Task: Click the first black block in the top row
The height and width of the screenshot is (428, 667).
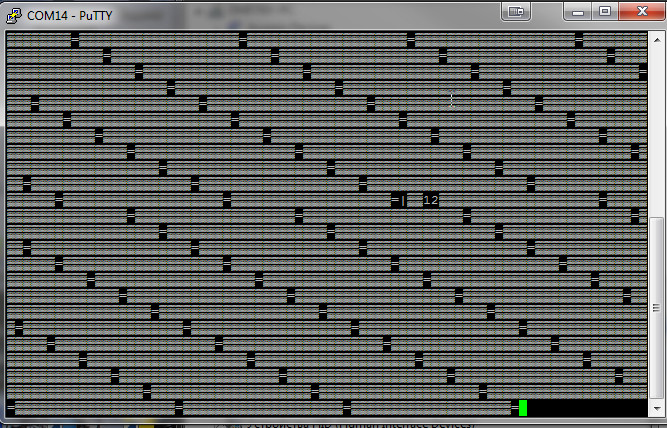Action: coord(75,39)
